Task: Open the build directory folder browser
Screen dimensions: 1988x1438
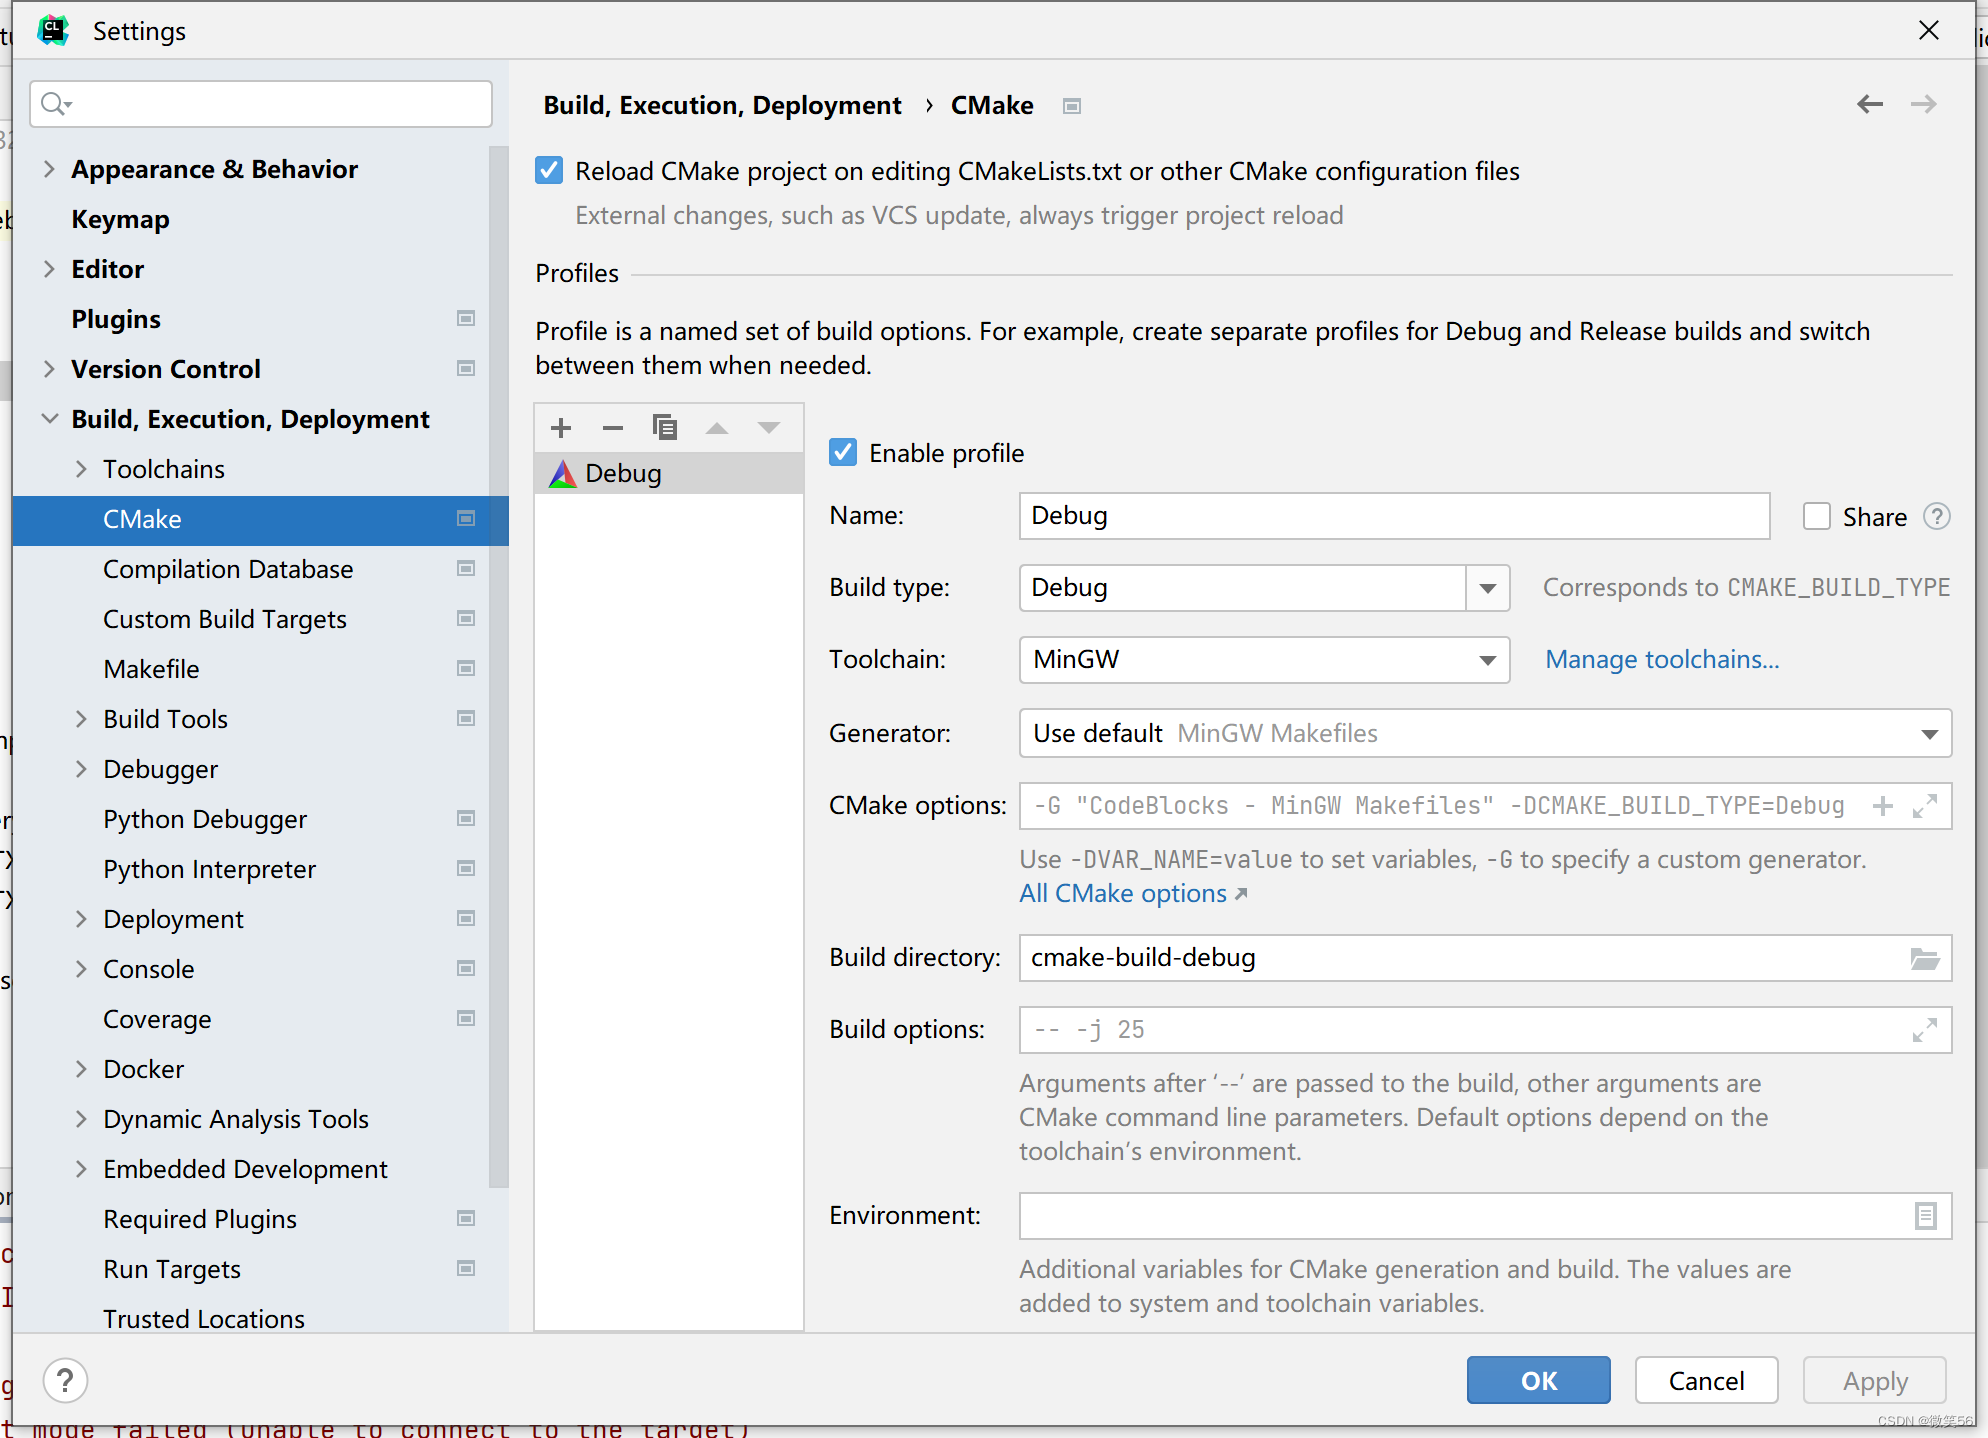Action: click(1924, 959)
